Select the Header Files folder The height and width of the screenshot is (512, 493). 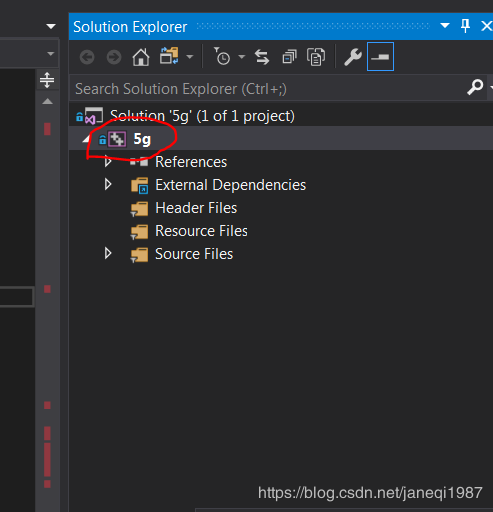196,208
